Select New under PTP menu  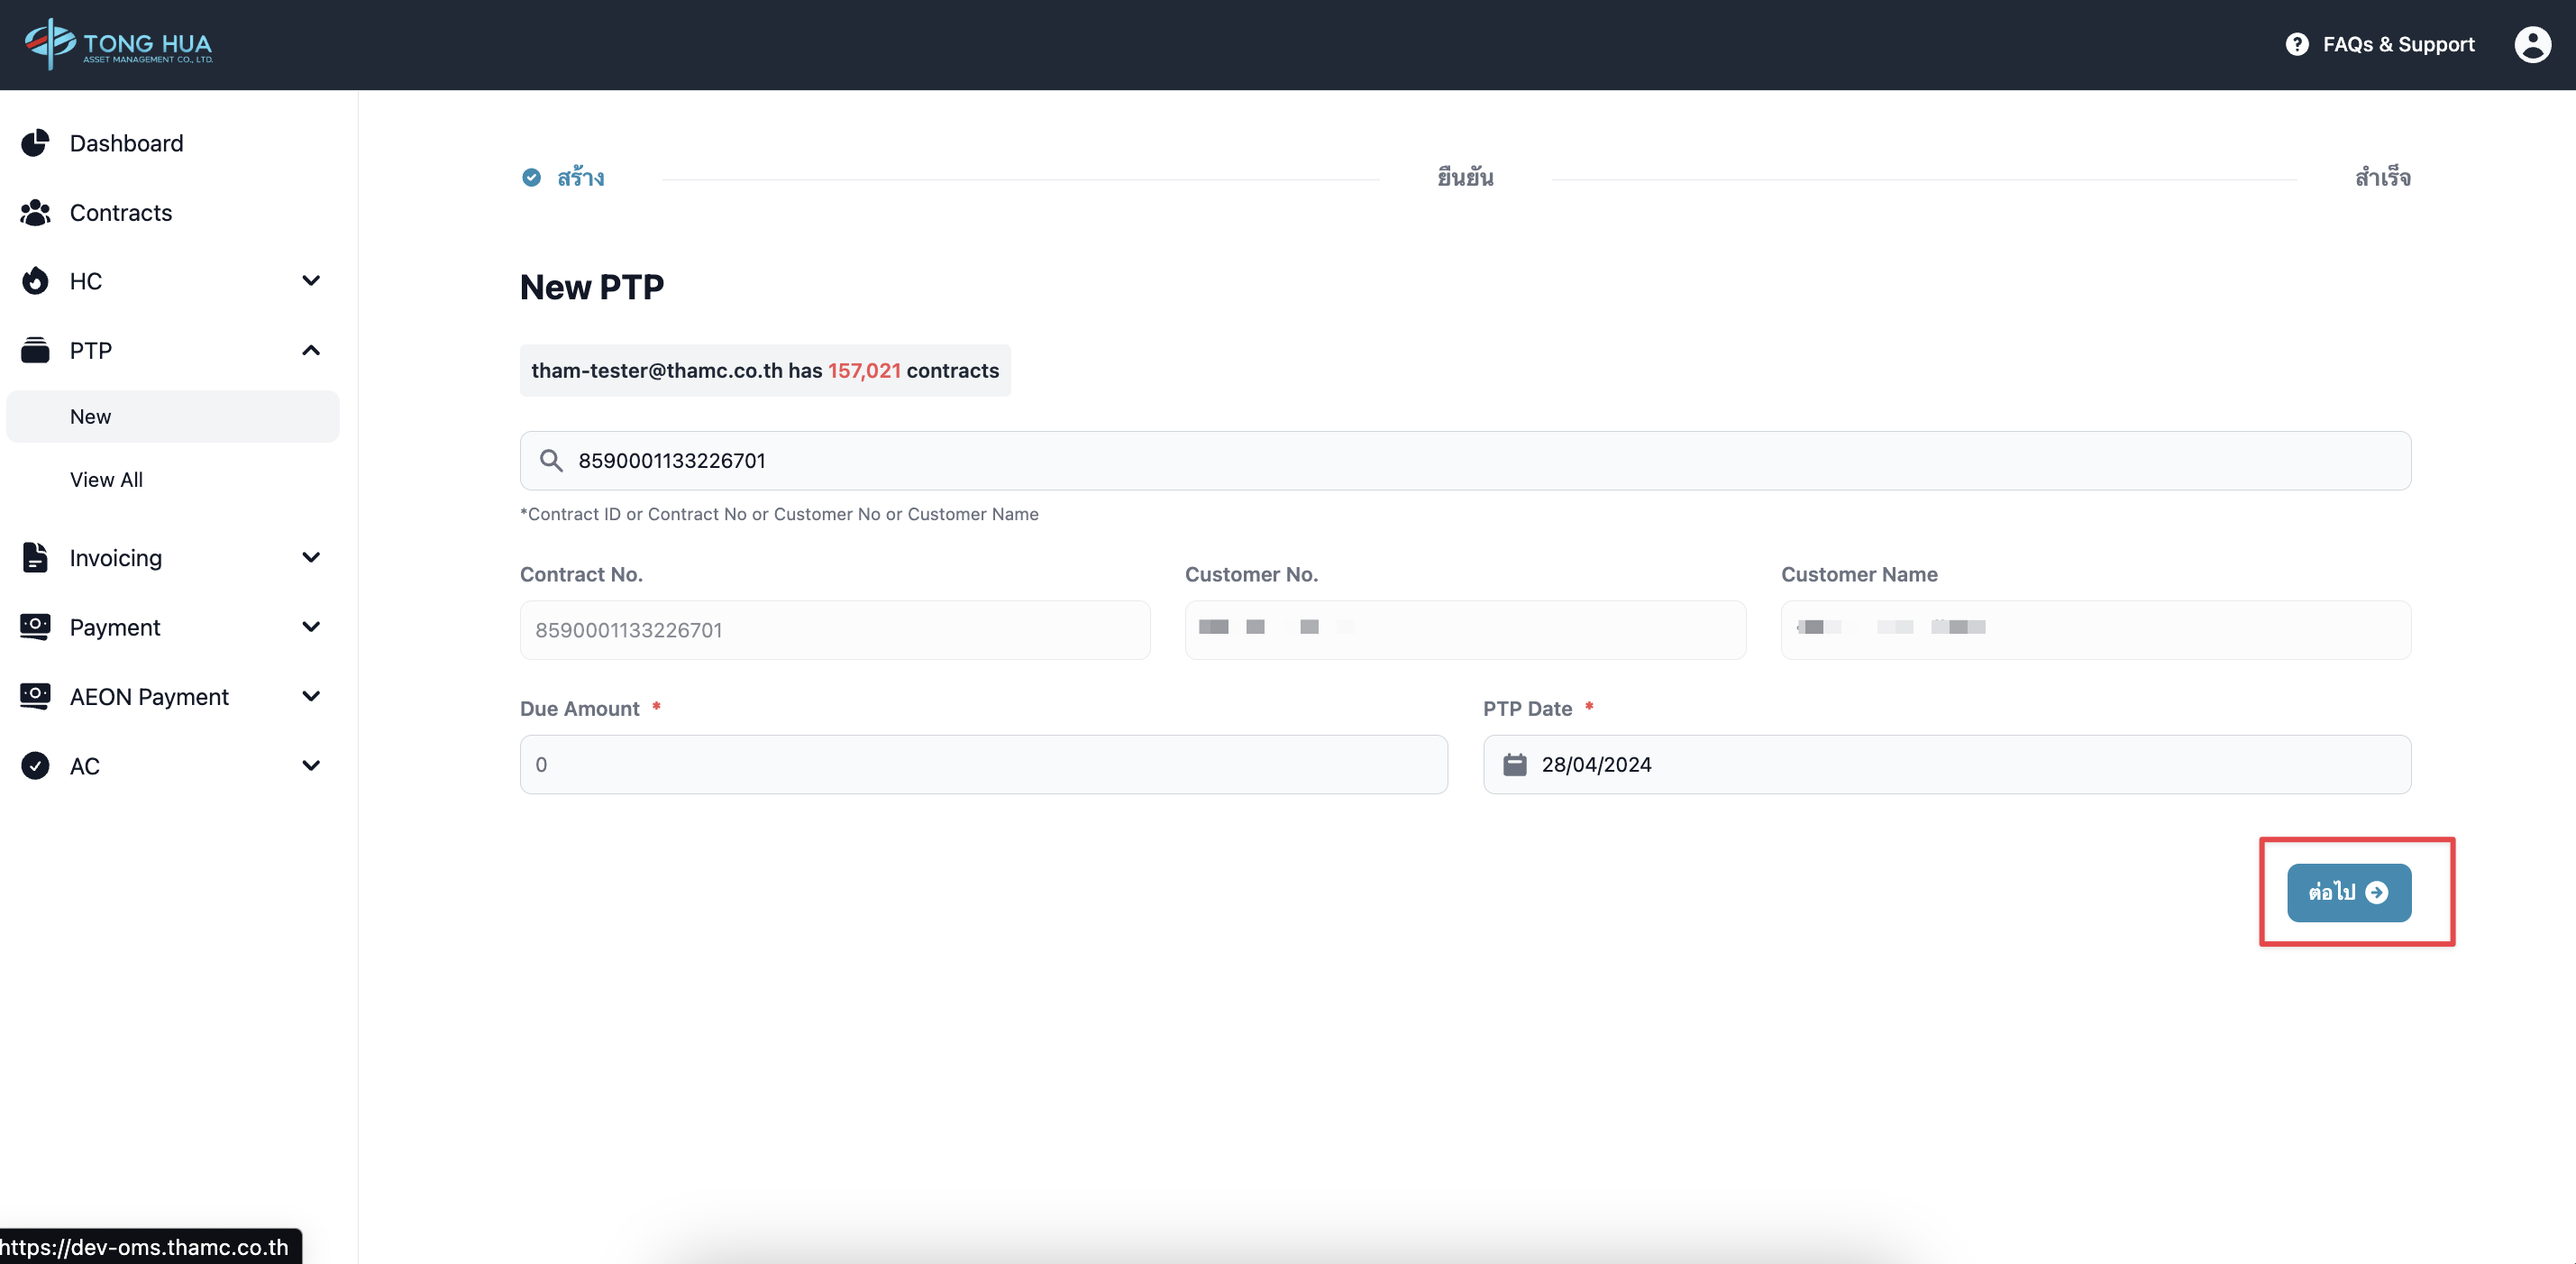point(90,416)
